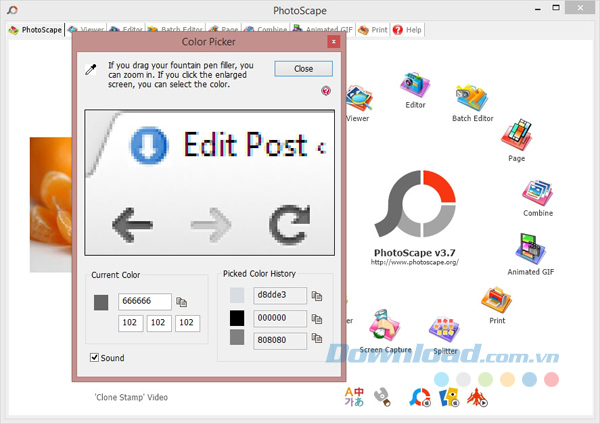Click the red figure icon at bottom

(477, 397)
